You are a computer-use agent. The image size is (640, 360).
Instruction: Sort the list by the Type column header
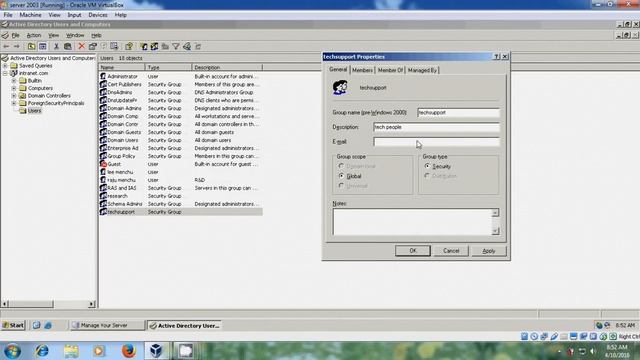pyautogui.click(x=168, y=67)
